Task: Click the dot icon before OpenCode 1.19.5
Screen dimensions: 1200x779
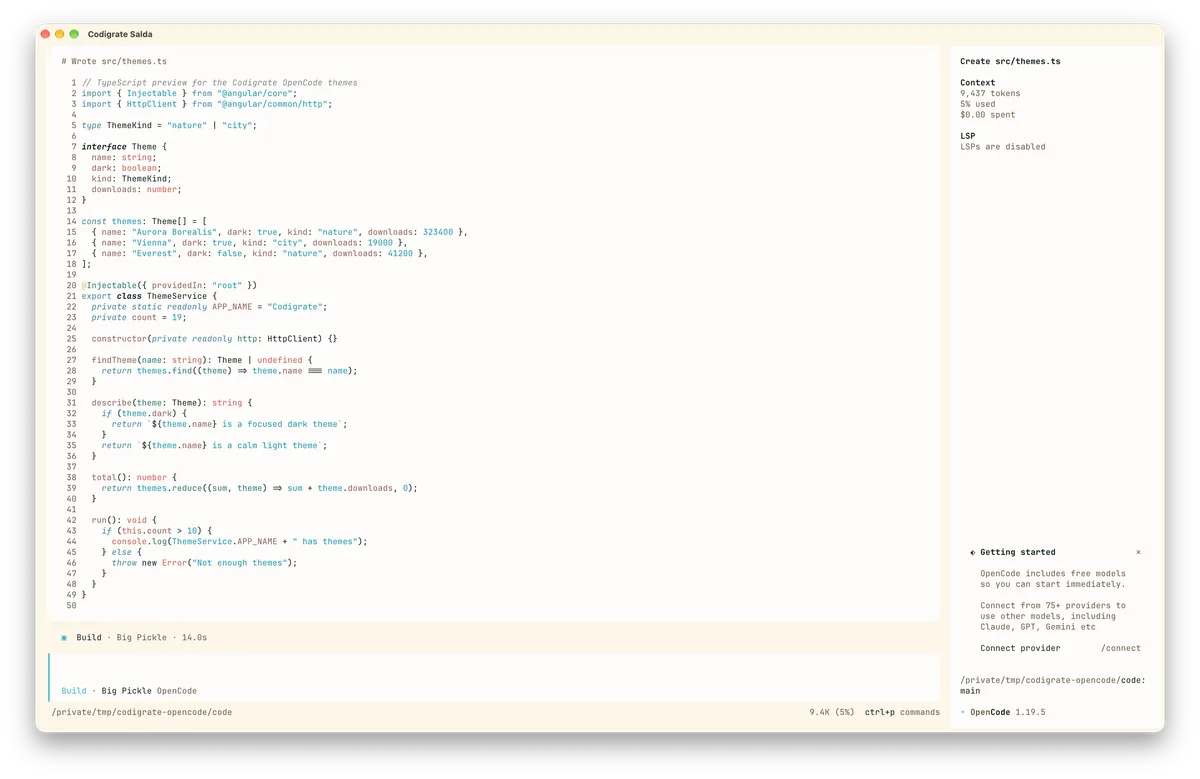Action: pos(963,712)
